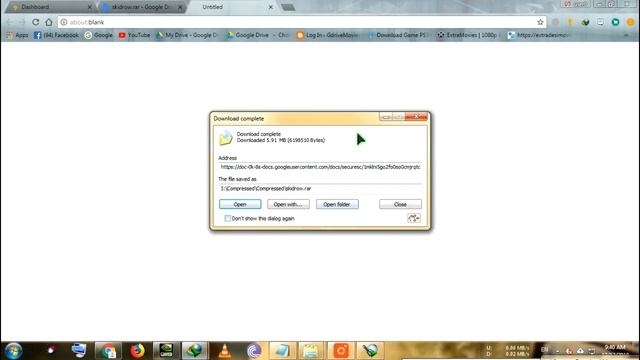The image size is (640, 360).
Task: Reload the current page
Action: [36, 22]
